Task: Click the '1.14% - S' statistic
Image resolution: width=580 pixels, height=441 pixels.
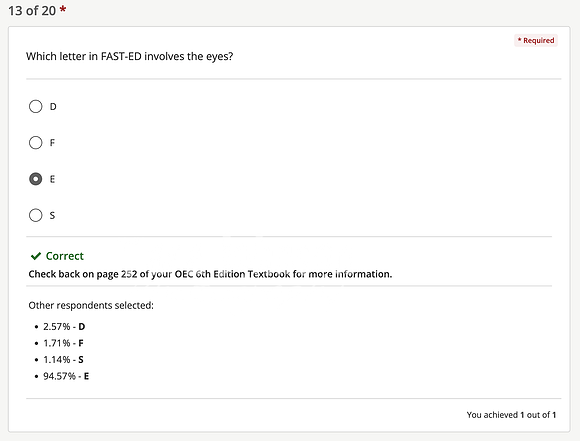Action: (63, 360)
